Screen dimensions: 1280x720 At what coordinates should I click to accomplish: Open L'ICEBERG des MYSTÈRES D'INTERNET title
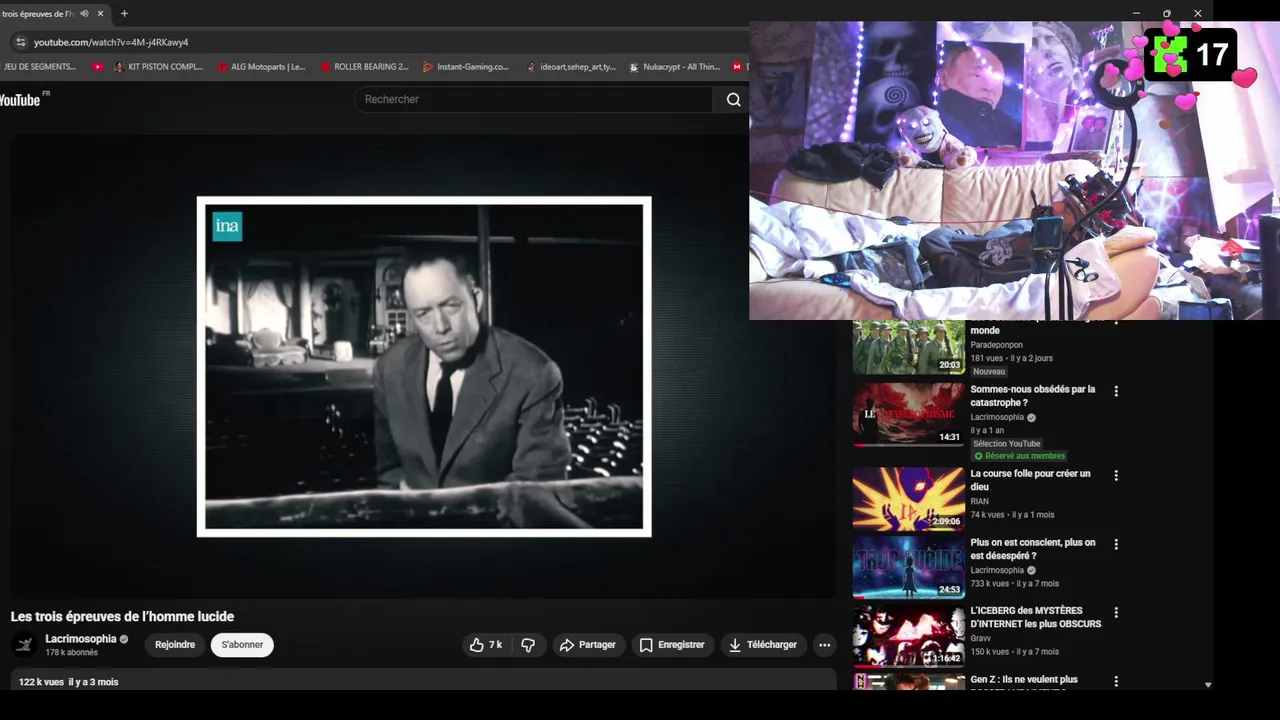click(1036, 617)
